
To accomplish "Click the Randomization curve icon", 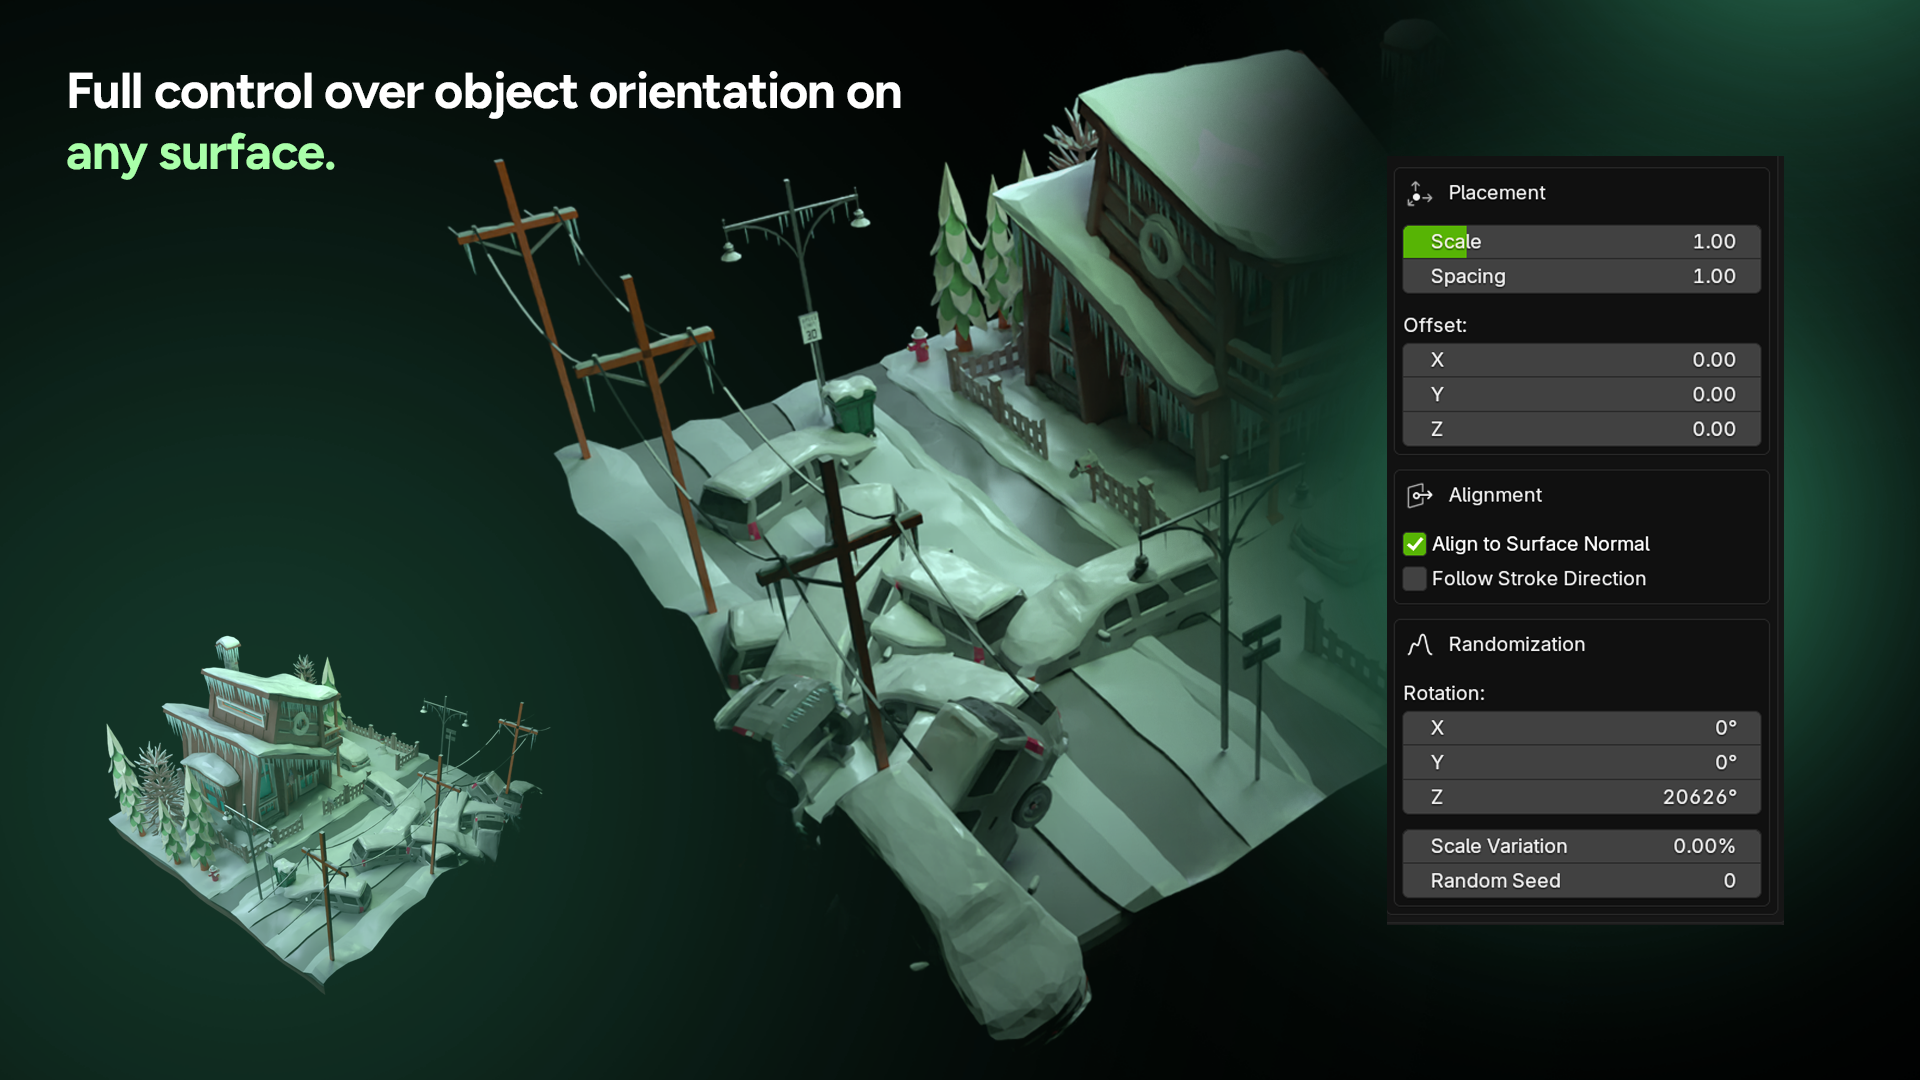I will point(1419,645).
